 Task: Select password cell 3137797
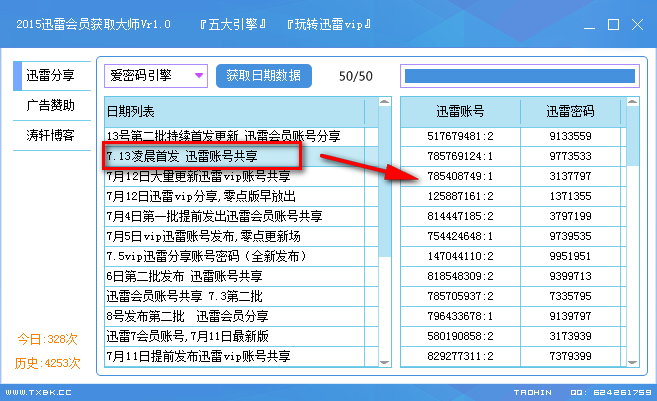point(570,176)
